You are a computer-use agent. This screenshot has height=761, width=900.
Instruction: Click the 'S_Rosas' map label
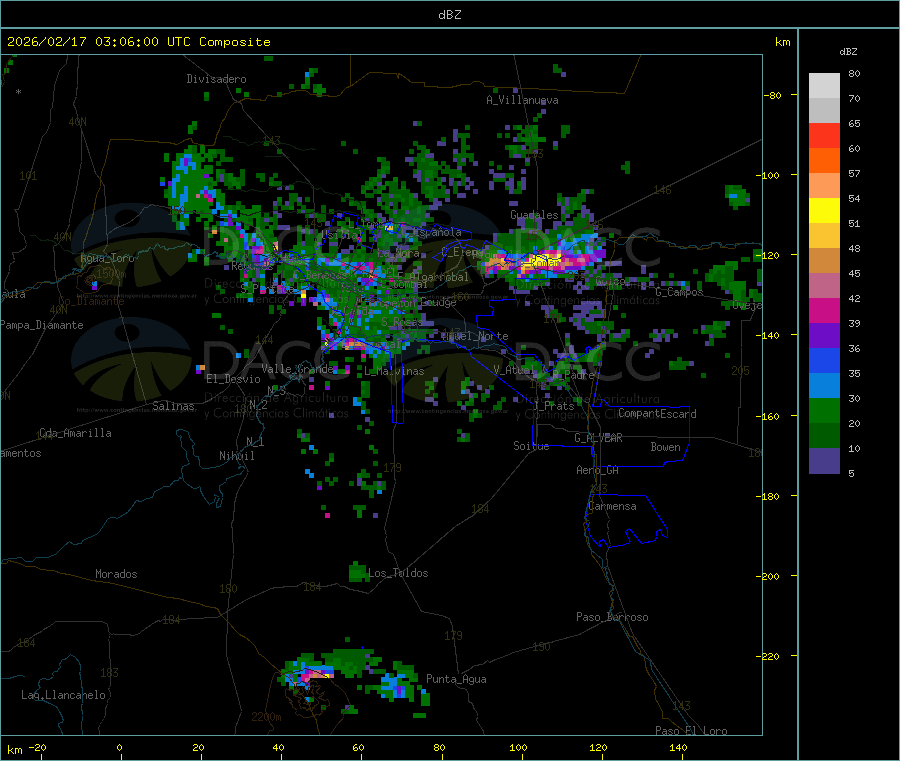tap(402, 322)
